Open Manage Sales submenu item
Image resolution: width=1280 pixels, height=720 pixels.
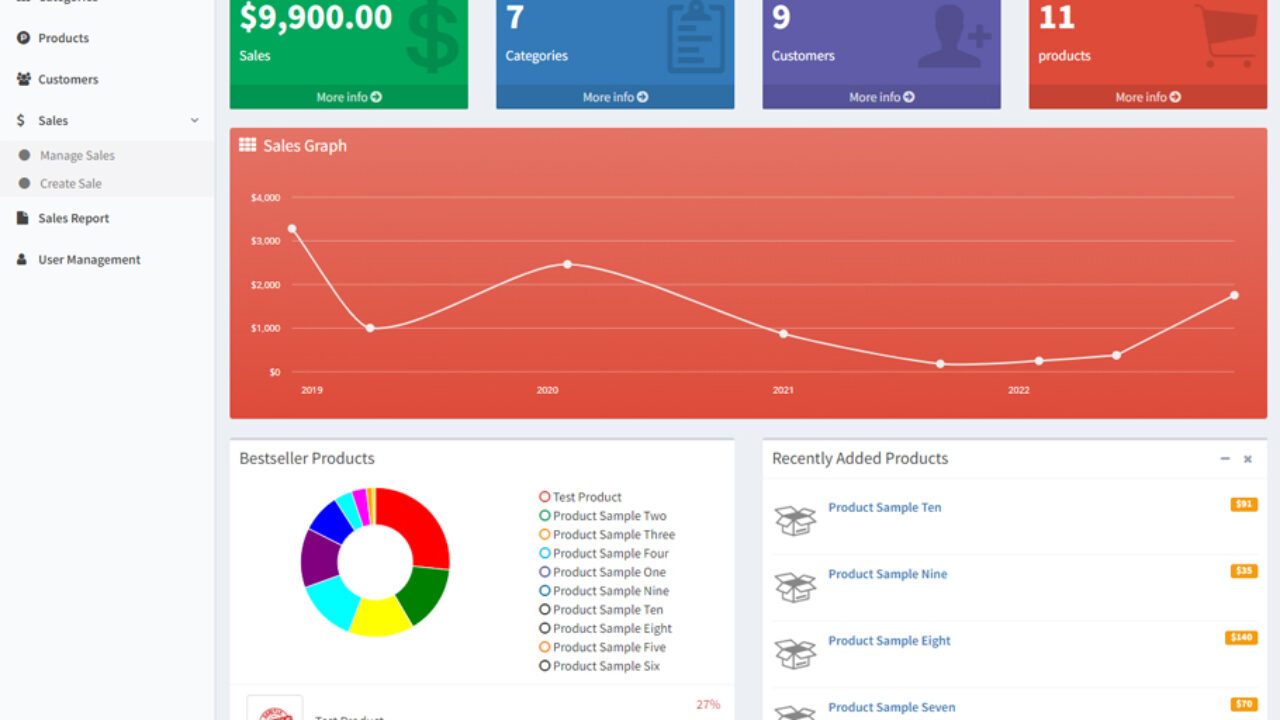click(77, 155)
